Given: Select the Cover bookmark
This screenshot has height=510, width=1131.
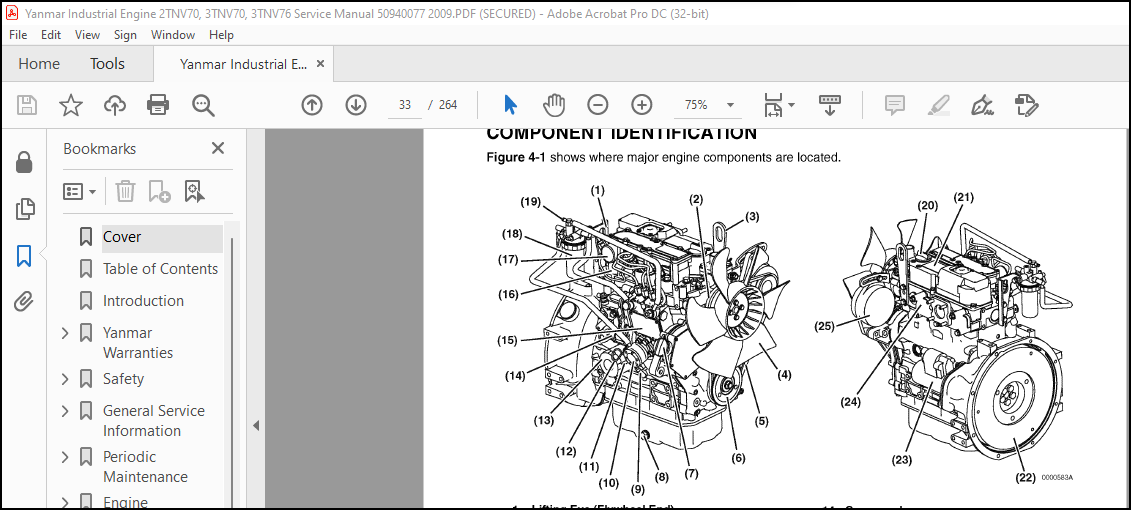Looking at the screenshot, I should click(122, 237).
